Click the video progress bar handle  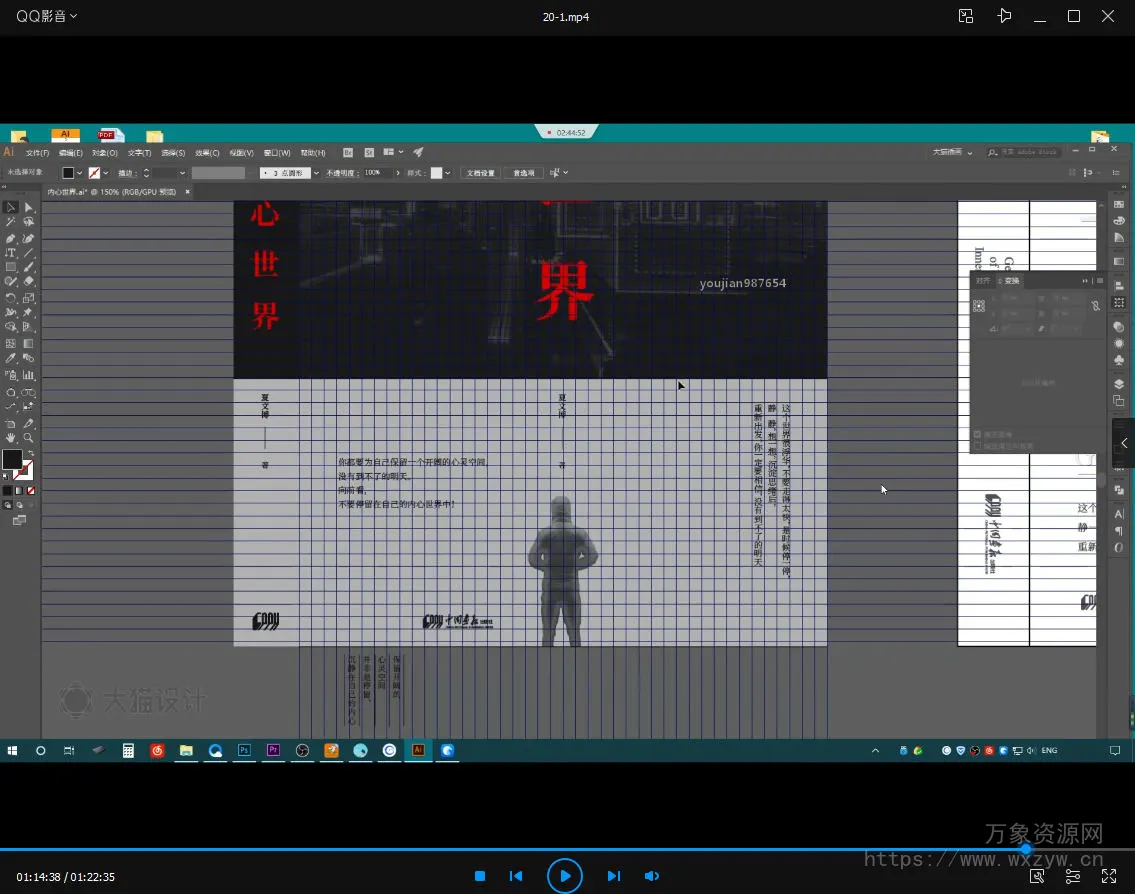click(x=1026, y=849)
